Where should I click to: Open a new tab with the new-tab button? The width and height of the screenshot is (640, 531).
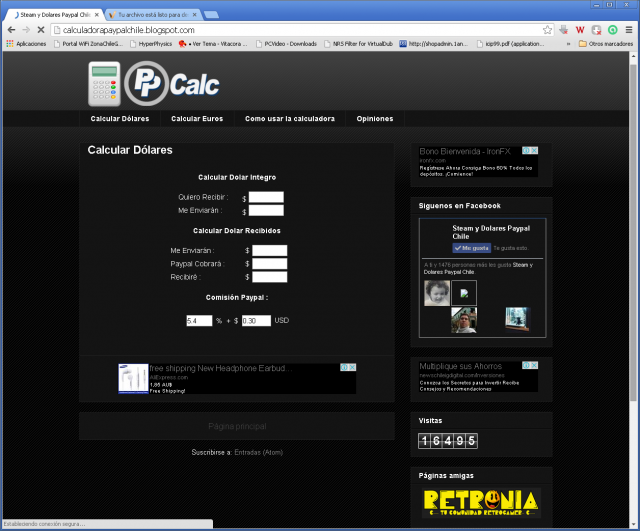(211, 15)
